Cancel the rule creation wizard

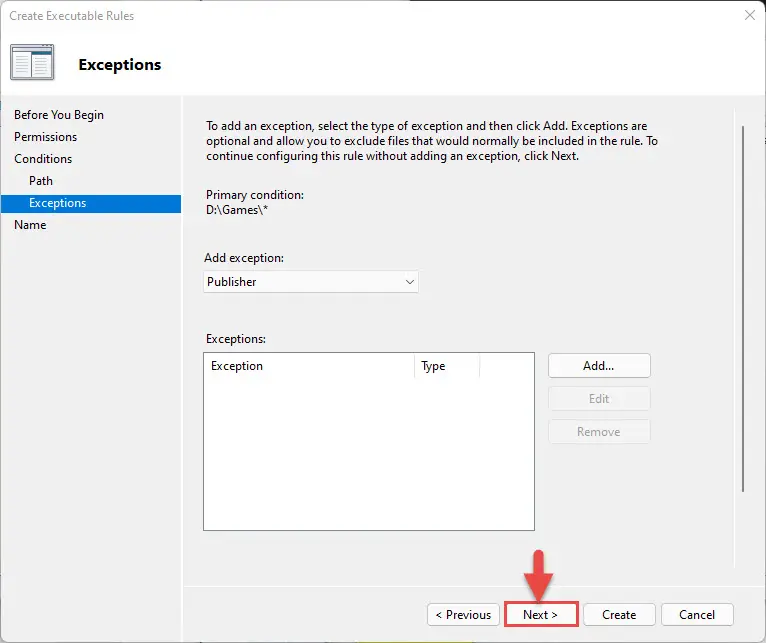[697, 614]
